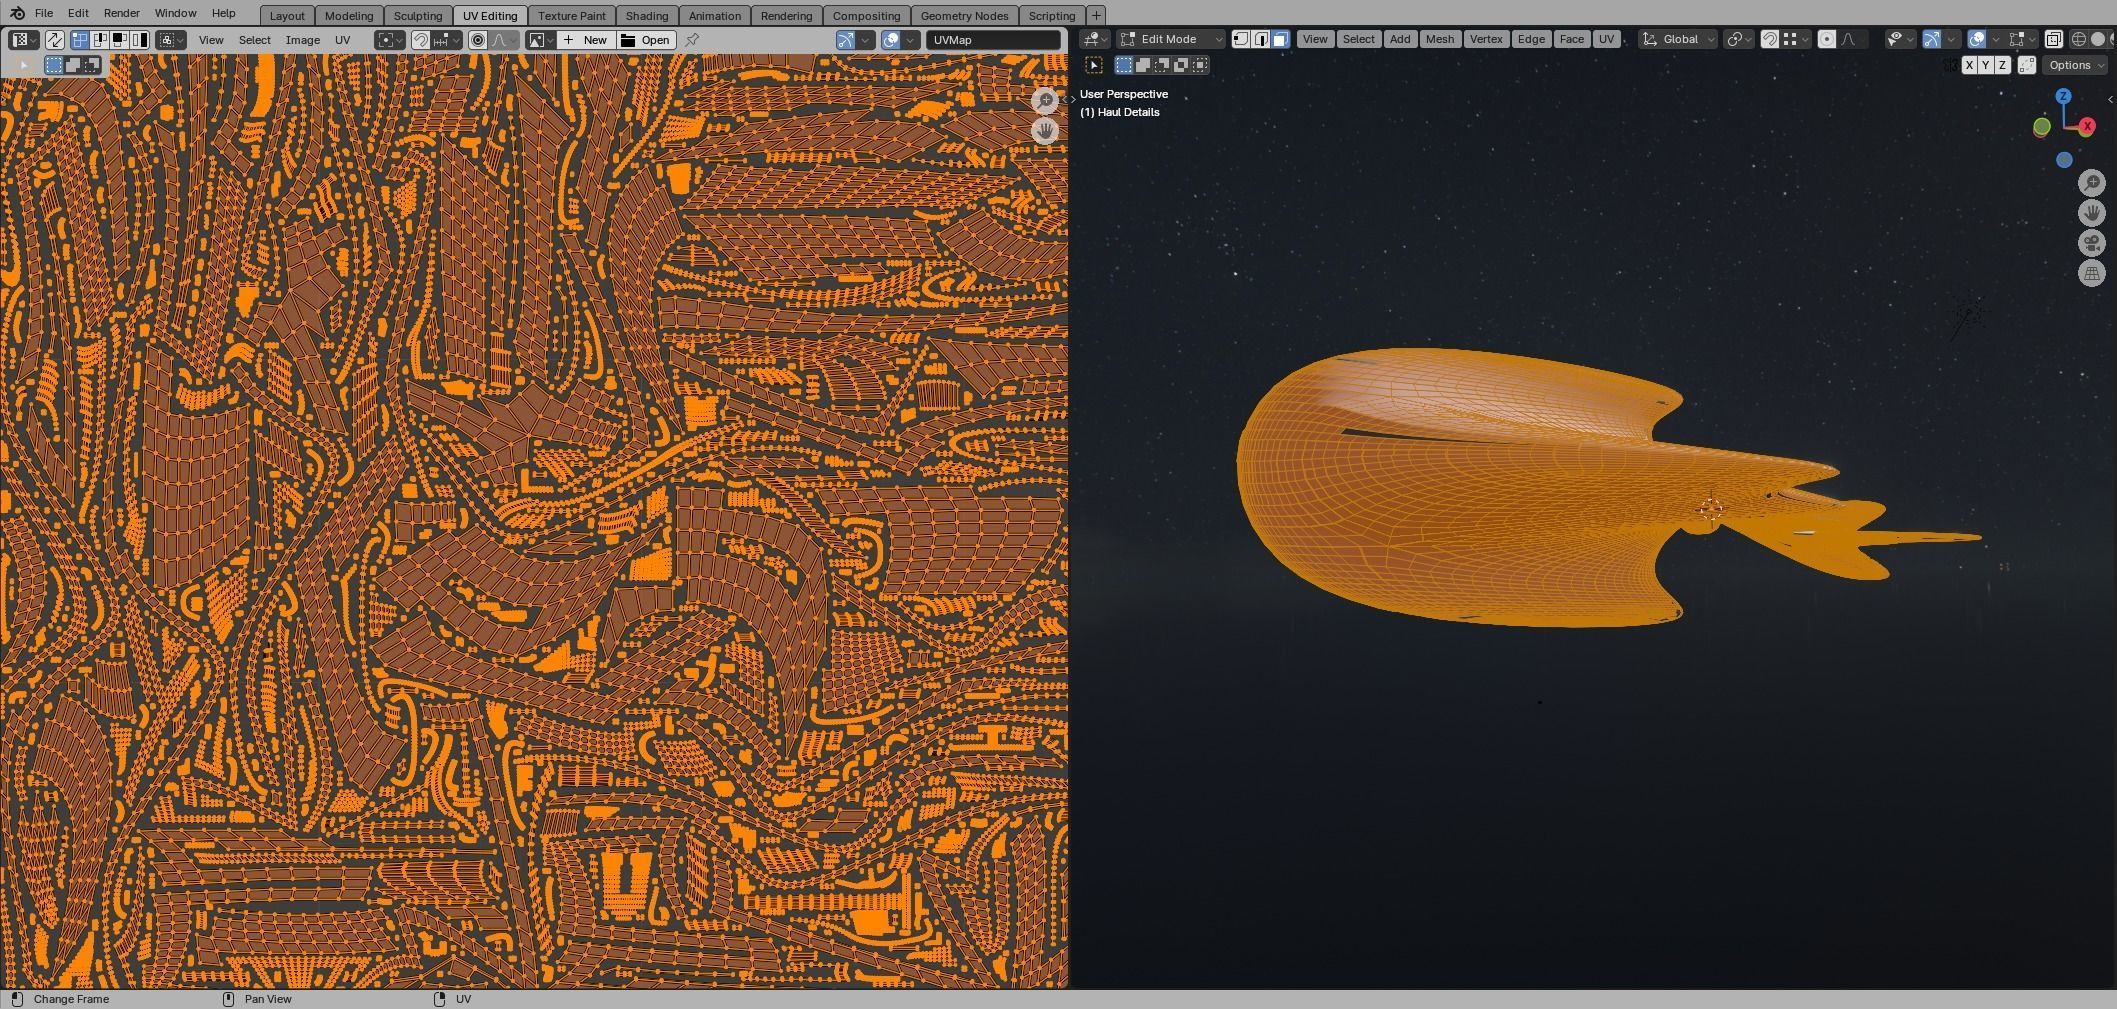
Task: Open 3D viewport editor type dropdown
Action: tap(1095, 39)
